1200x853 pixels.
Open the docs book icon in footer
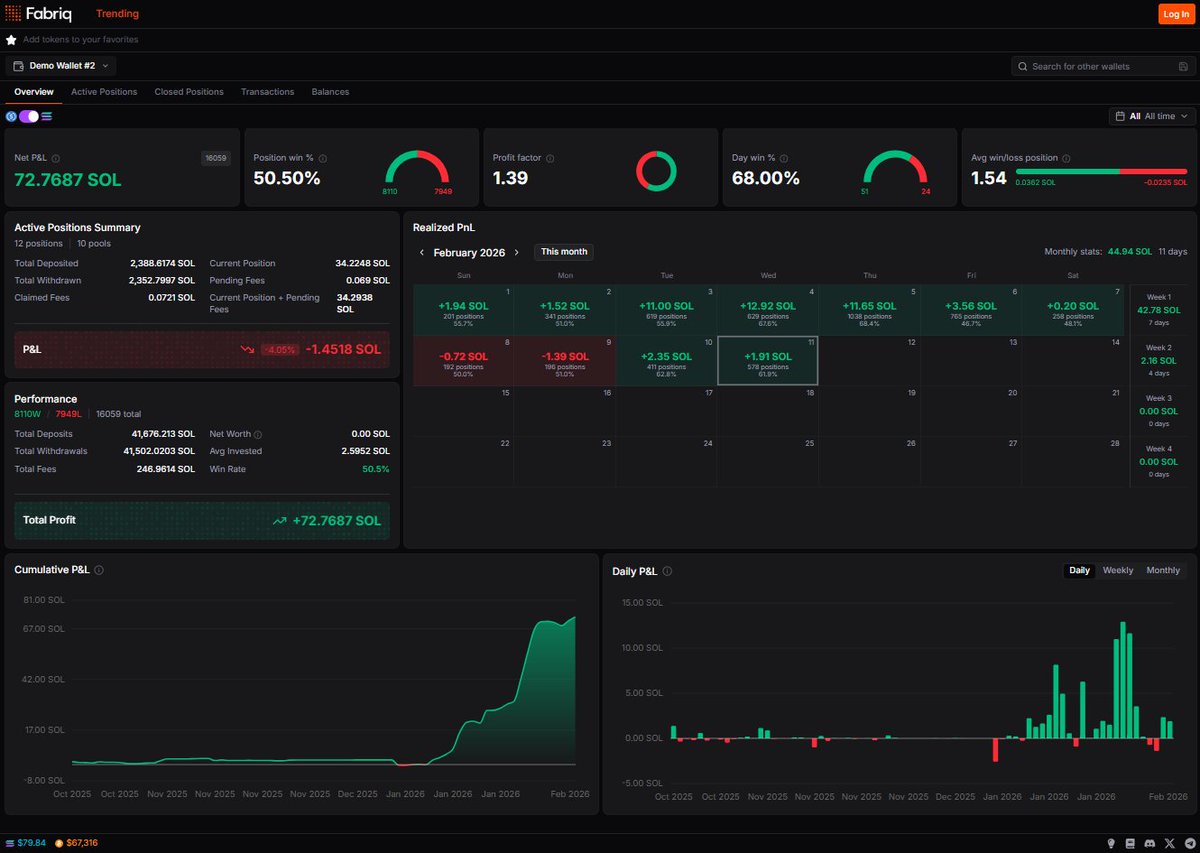click(1130, 843)
